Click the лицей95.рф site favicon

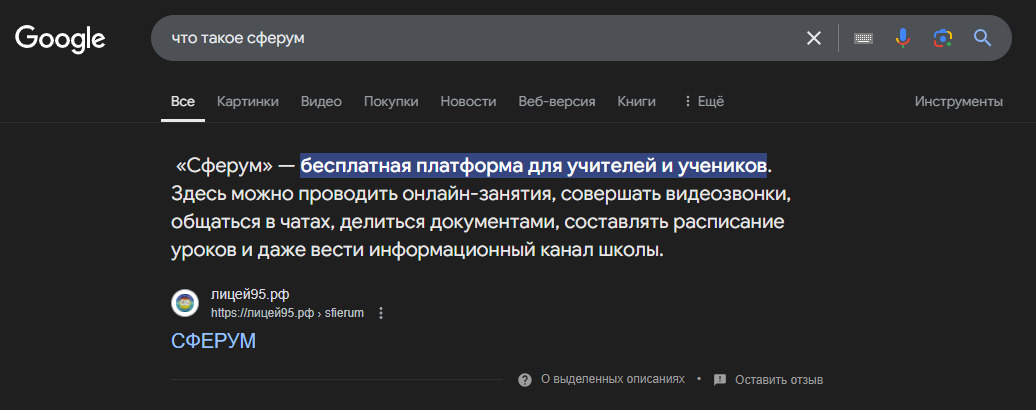185,303
